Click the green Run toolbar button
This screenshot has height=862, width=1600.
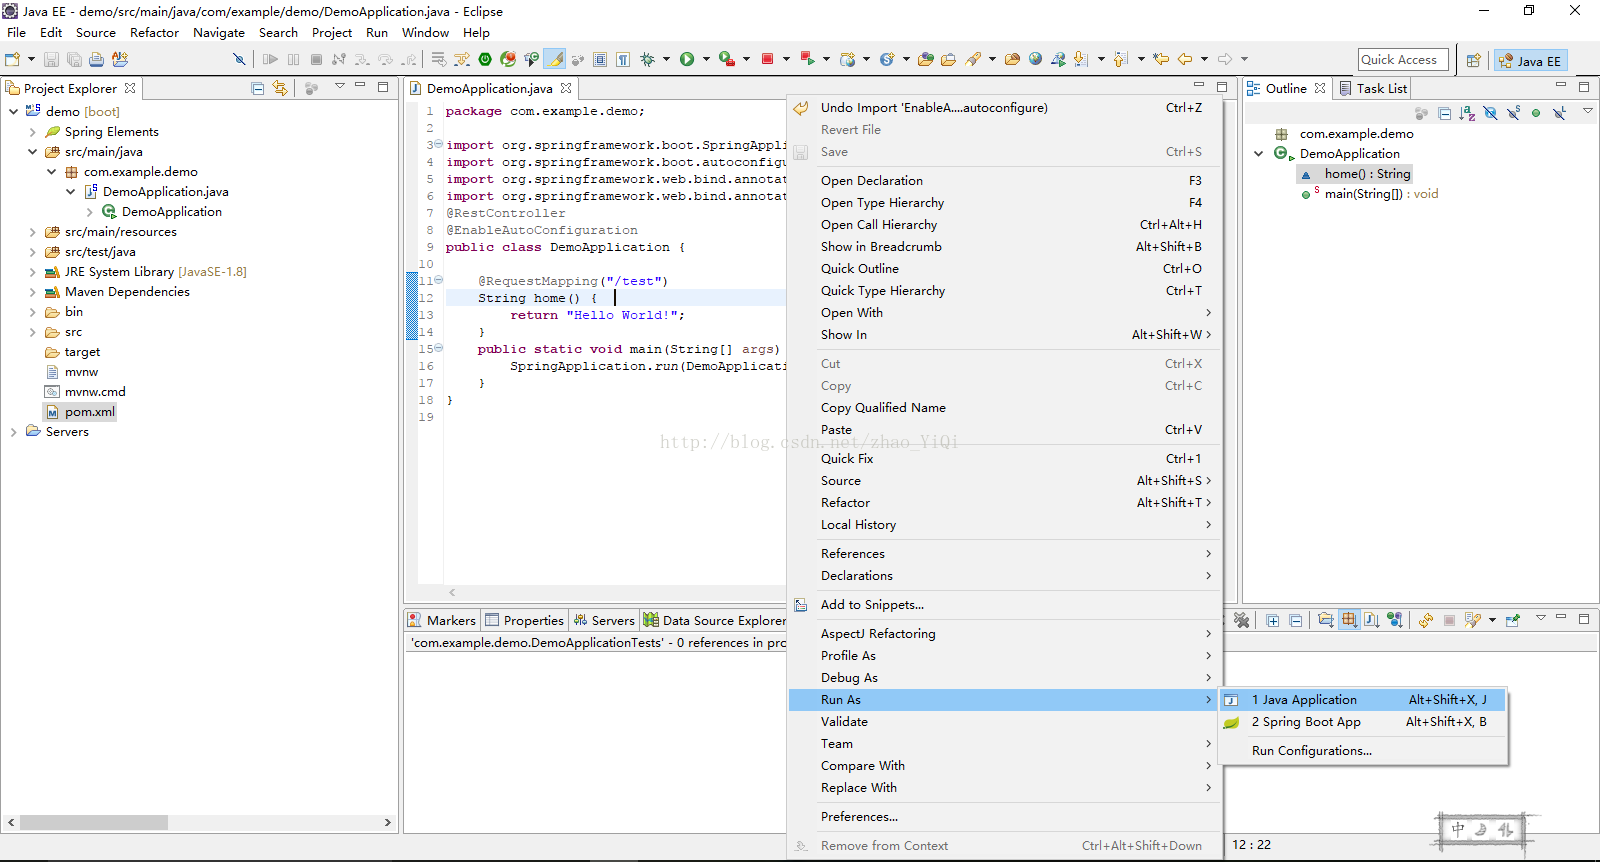[687, 59]
